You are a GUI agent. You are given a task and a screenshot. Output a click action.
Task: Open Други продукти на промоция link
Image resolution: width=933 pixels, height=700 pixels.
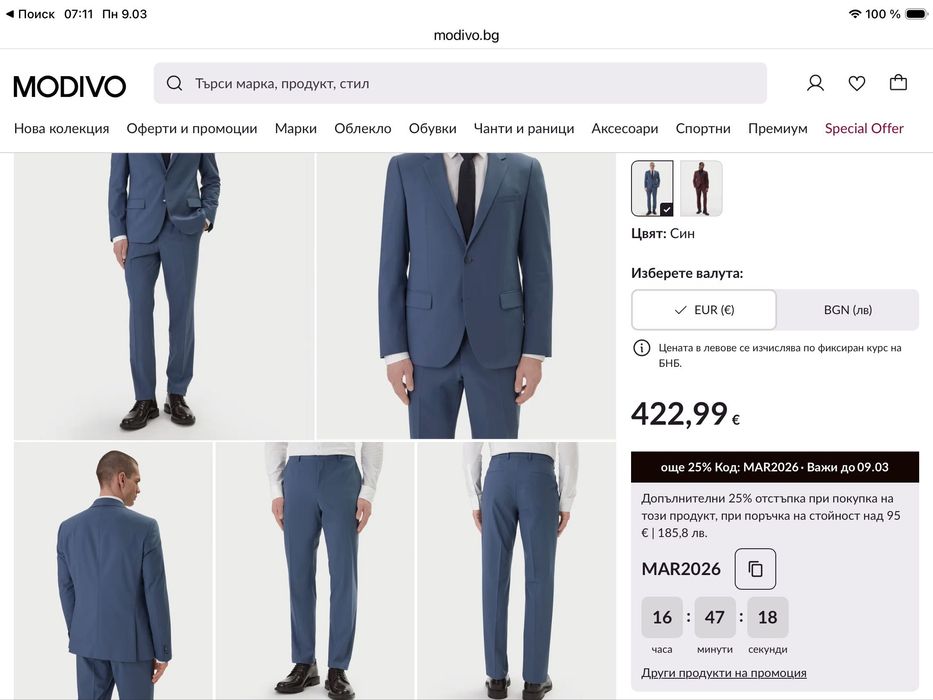click(724, 673)
